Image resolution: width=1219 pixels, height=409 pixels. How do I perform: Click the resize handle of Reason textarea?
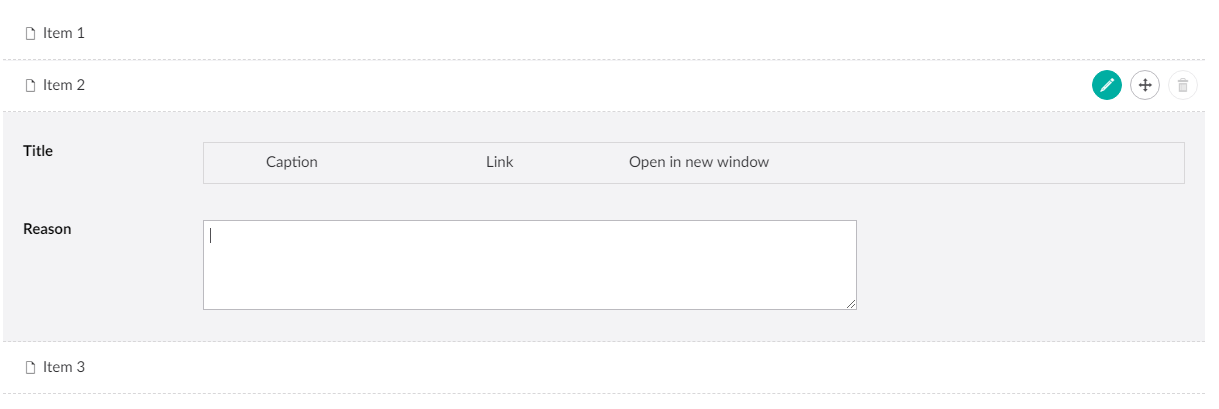coord(851,304)
